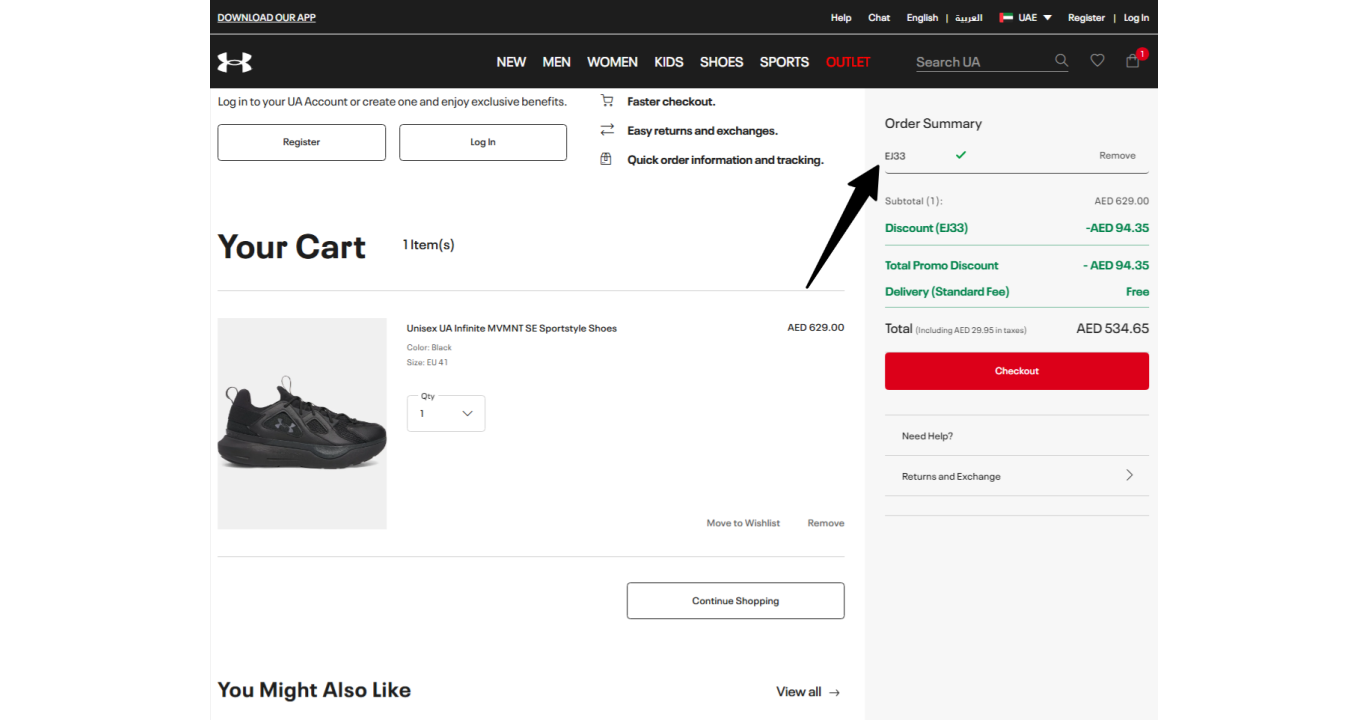Click the You Might Also Like heading

pos(314,690)
